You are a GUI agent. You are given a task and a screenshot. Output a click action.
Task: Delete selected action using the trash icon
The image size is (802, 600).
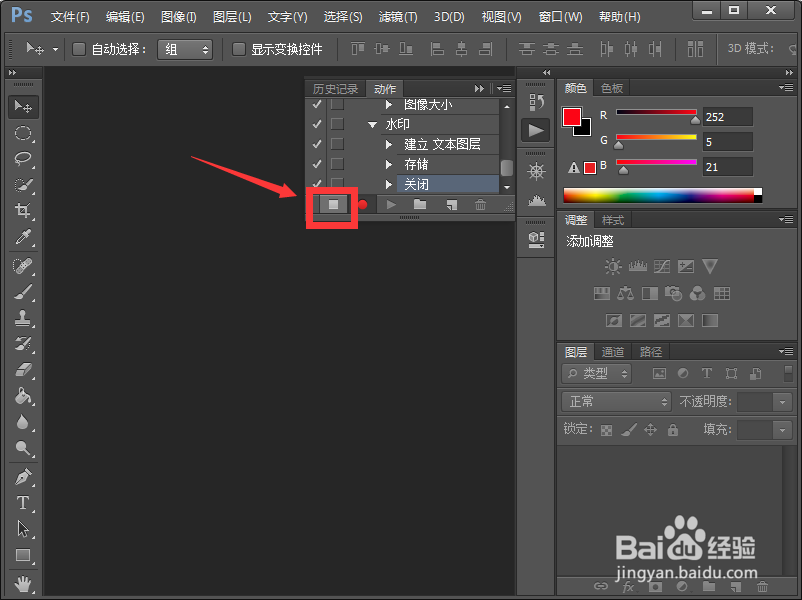481,204
